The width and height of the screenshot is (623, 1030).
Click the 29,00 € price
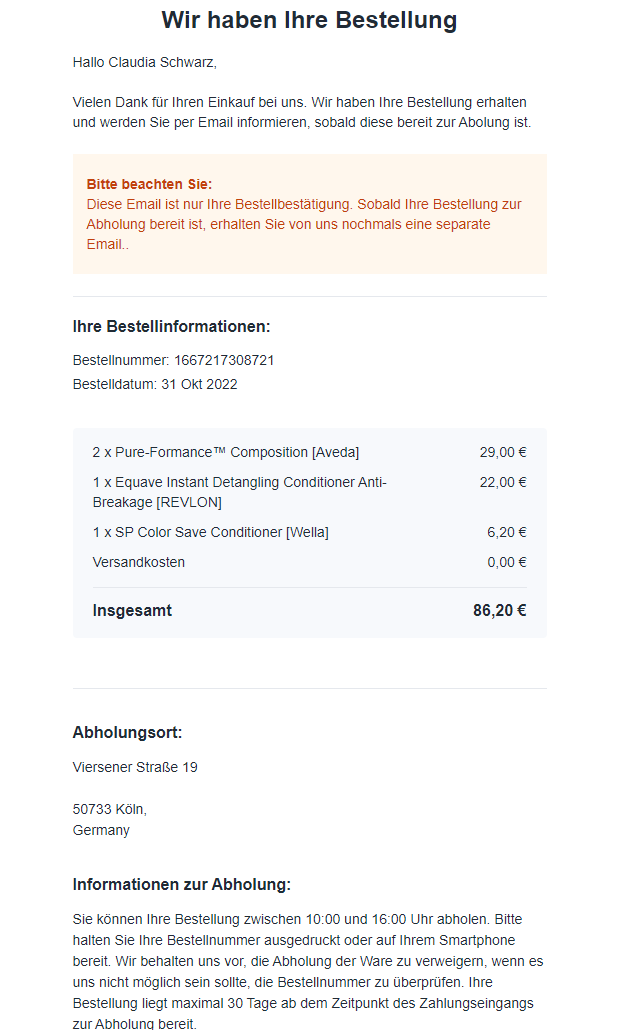503,453
